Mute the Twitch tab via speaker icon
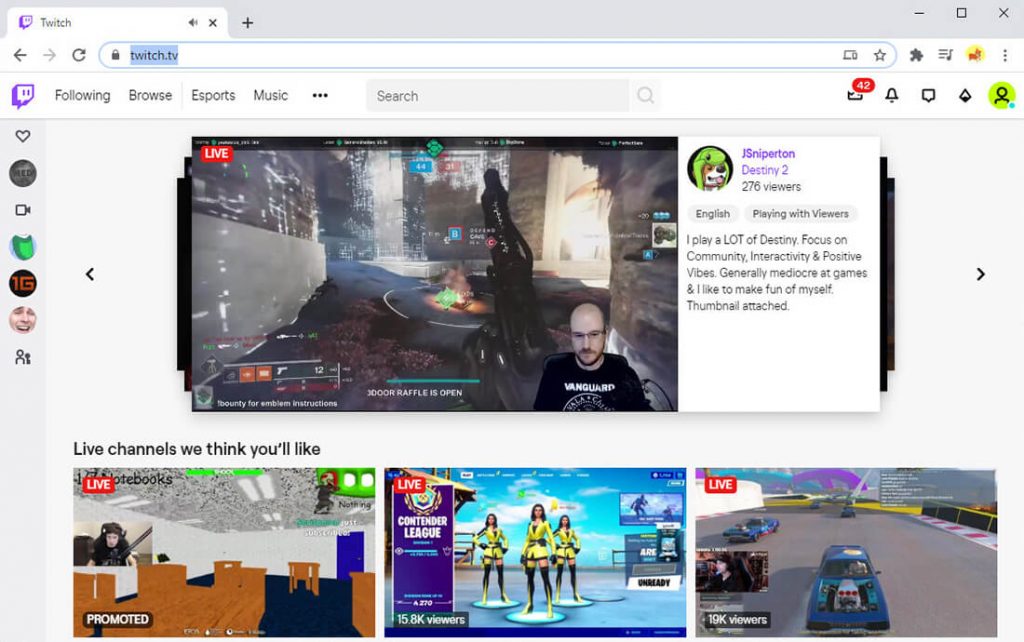The image size is (1024, 642). coord(193,22)
